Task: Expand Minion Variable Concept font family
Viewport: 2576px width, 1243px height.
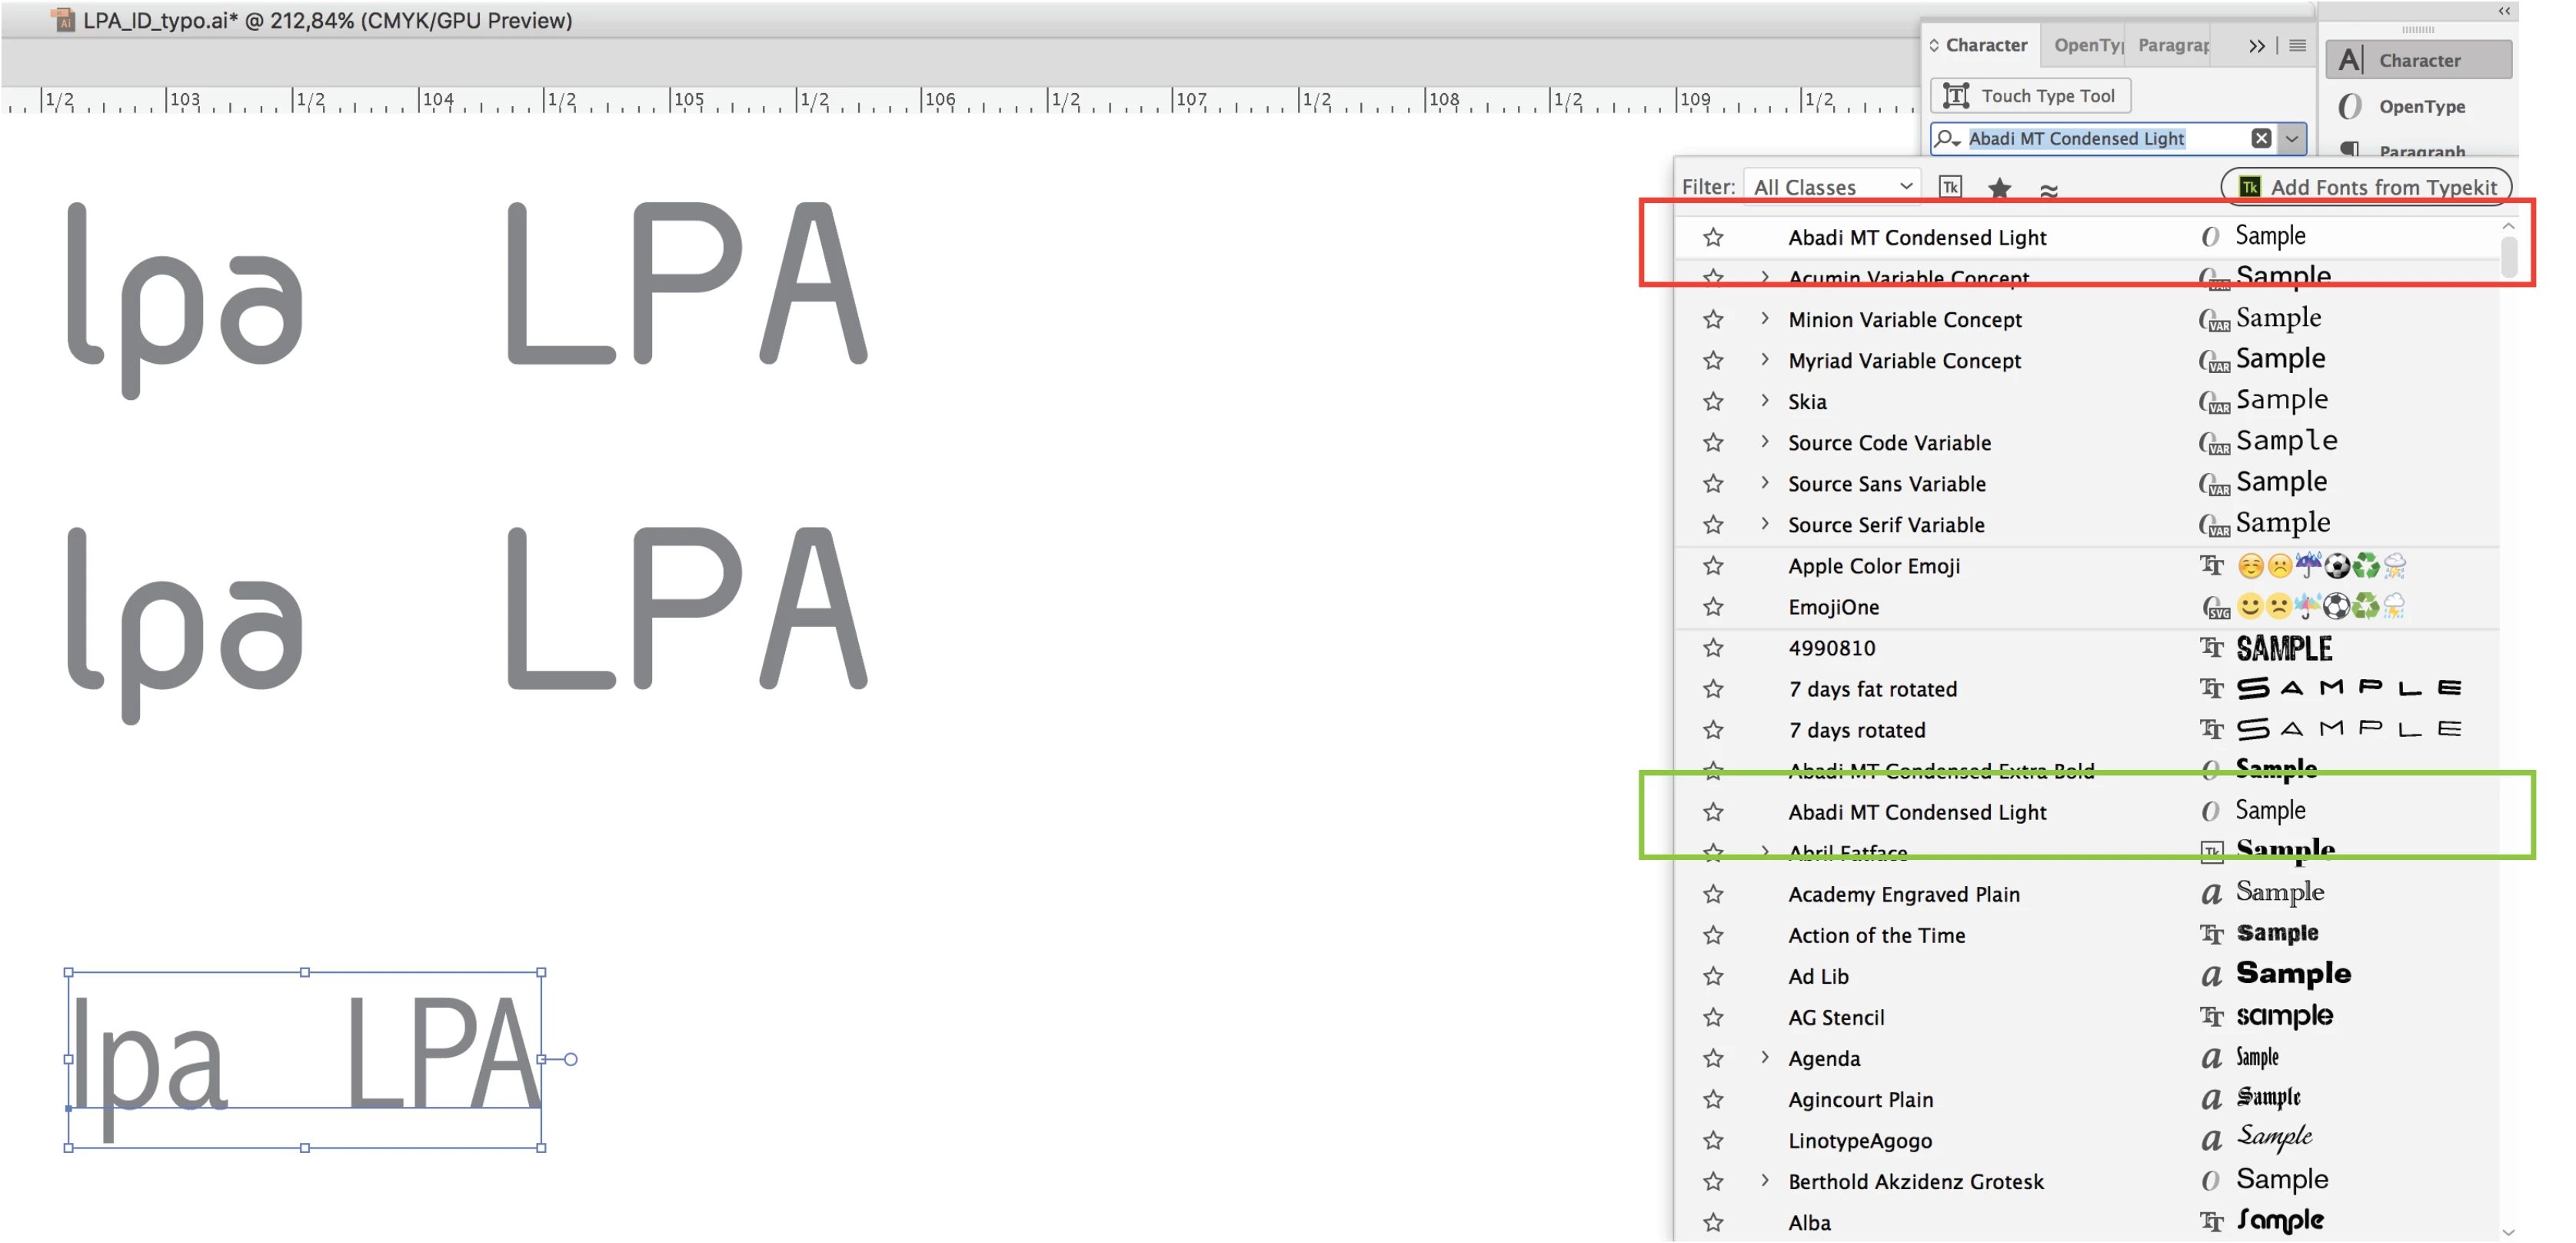Action: coord(1765,318)
